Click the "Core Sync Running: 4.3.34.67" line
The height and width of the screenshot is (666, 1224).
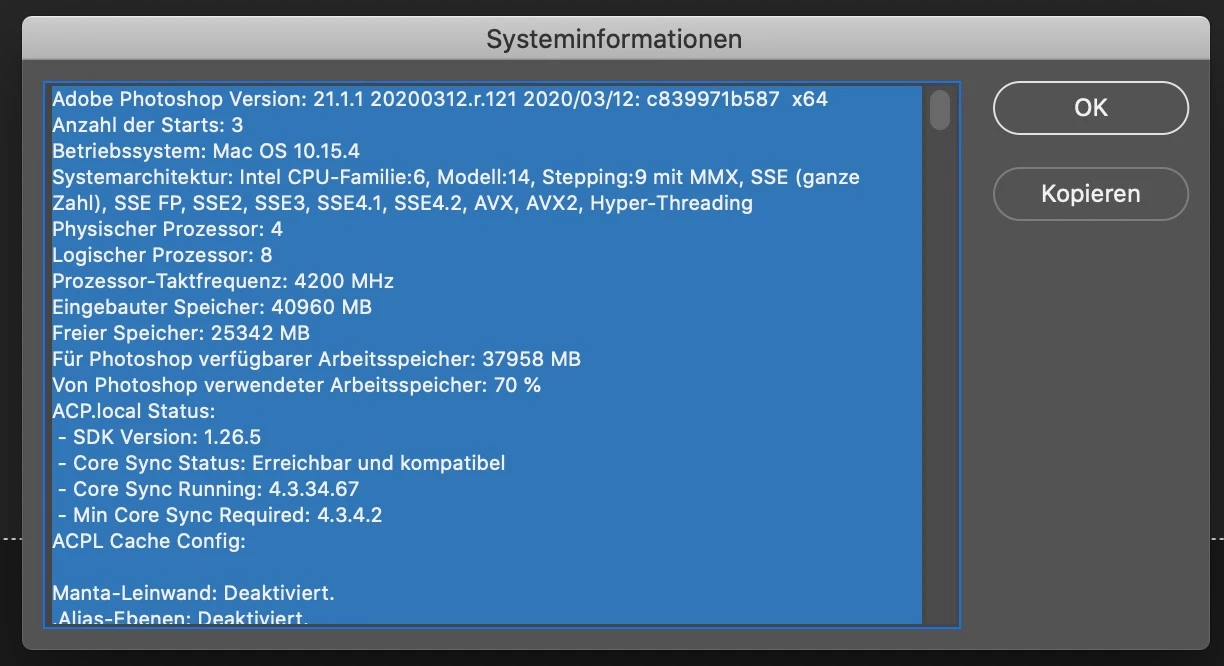click(209, 489)
